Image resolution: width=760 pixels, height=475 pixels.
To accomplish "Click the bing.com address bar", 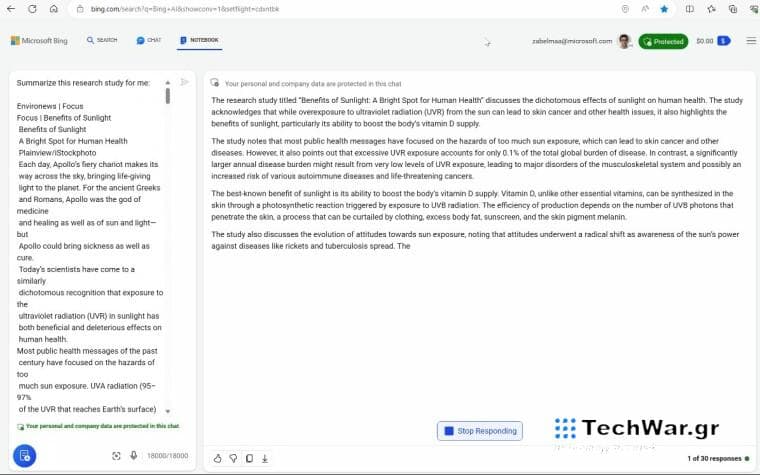I will pos(349,9).
